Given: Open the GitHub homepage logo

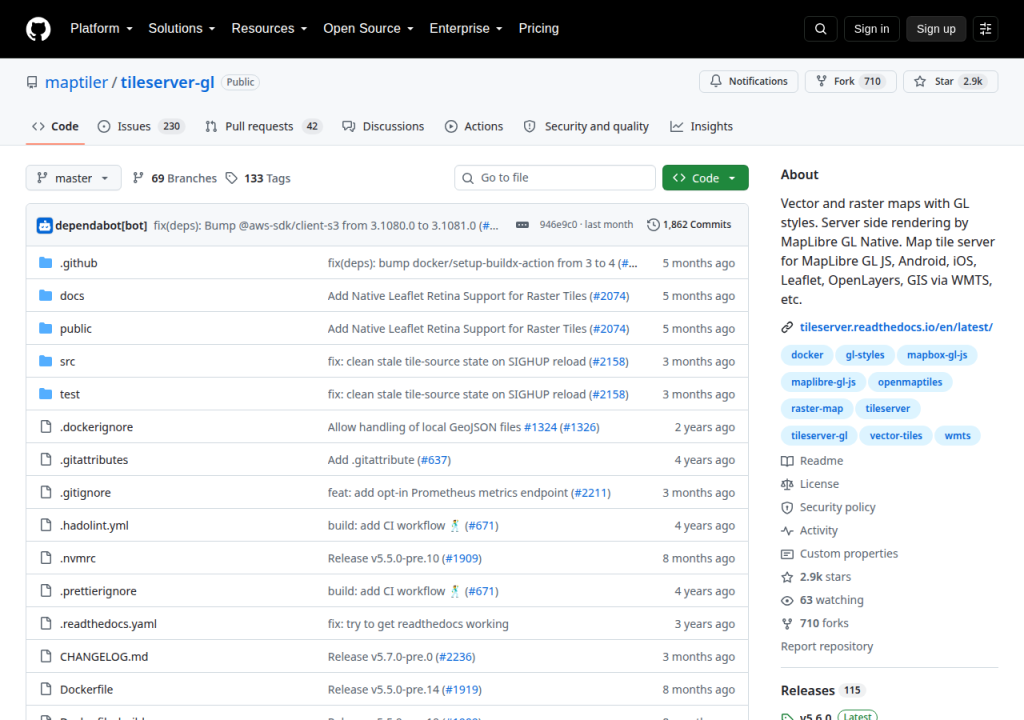Looking at the screenshot, I should pos(38,29).
